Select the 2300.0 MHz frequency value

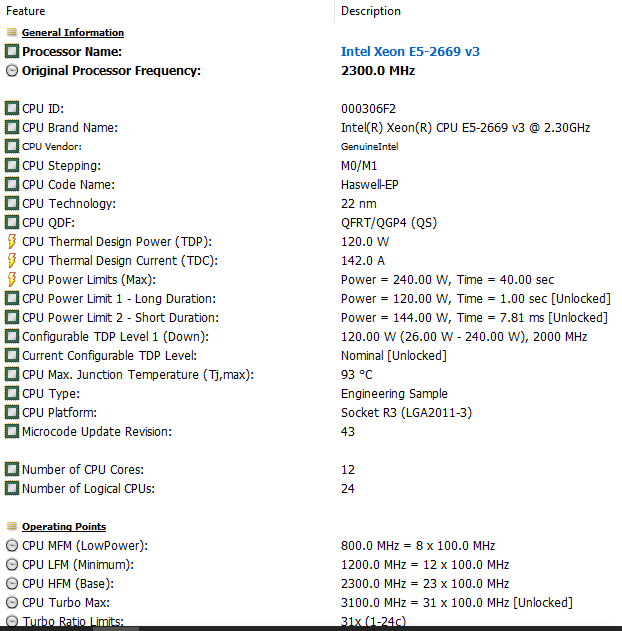coord(378,71)
